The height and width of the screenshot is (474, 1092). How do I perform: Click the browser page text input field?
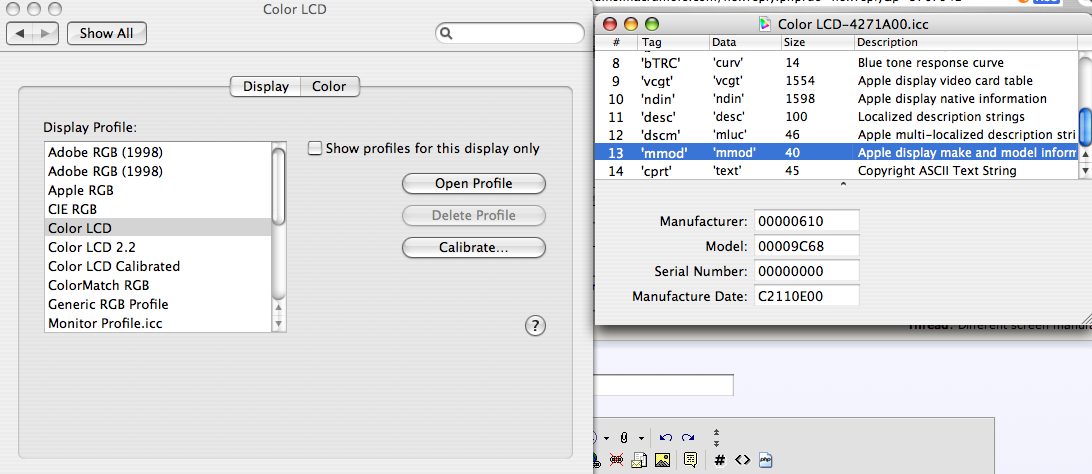pyautogui.click(x=664, y=385)
